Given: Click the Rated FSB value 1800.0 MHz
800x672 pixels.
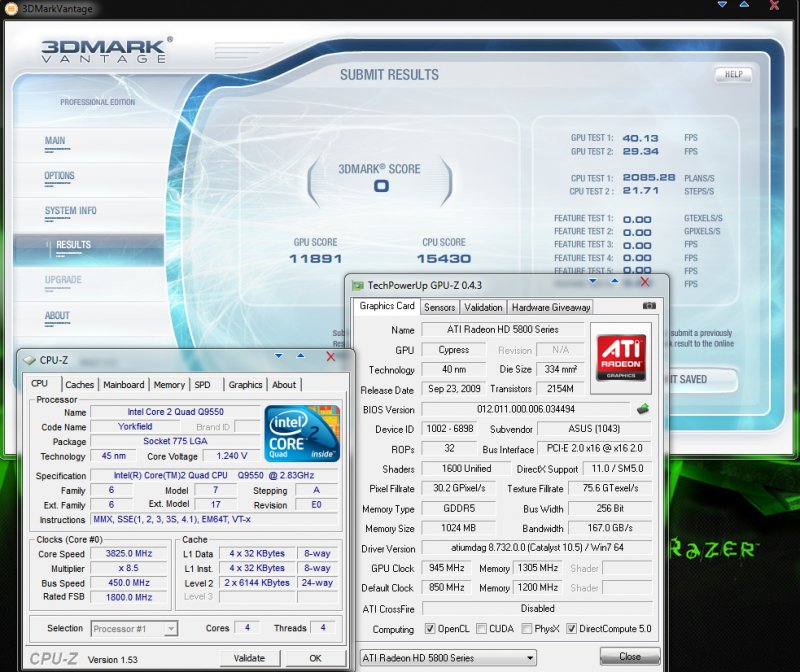Looking at the screenshot, I should click(x=129, y=597).
